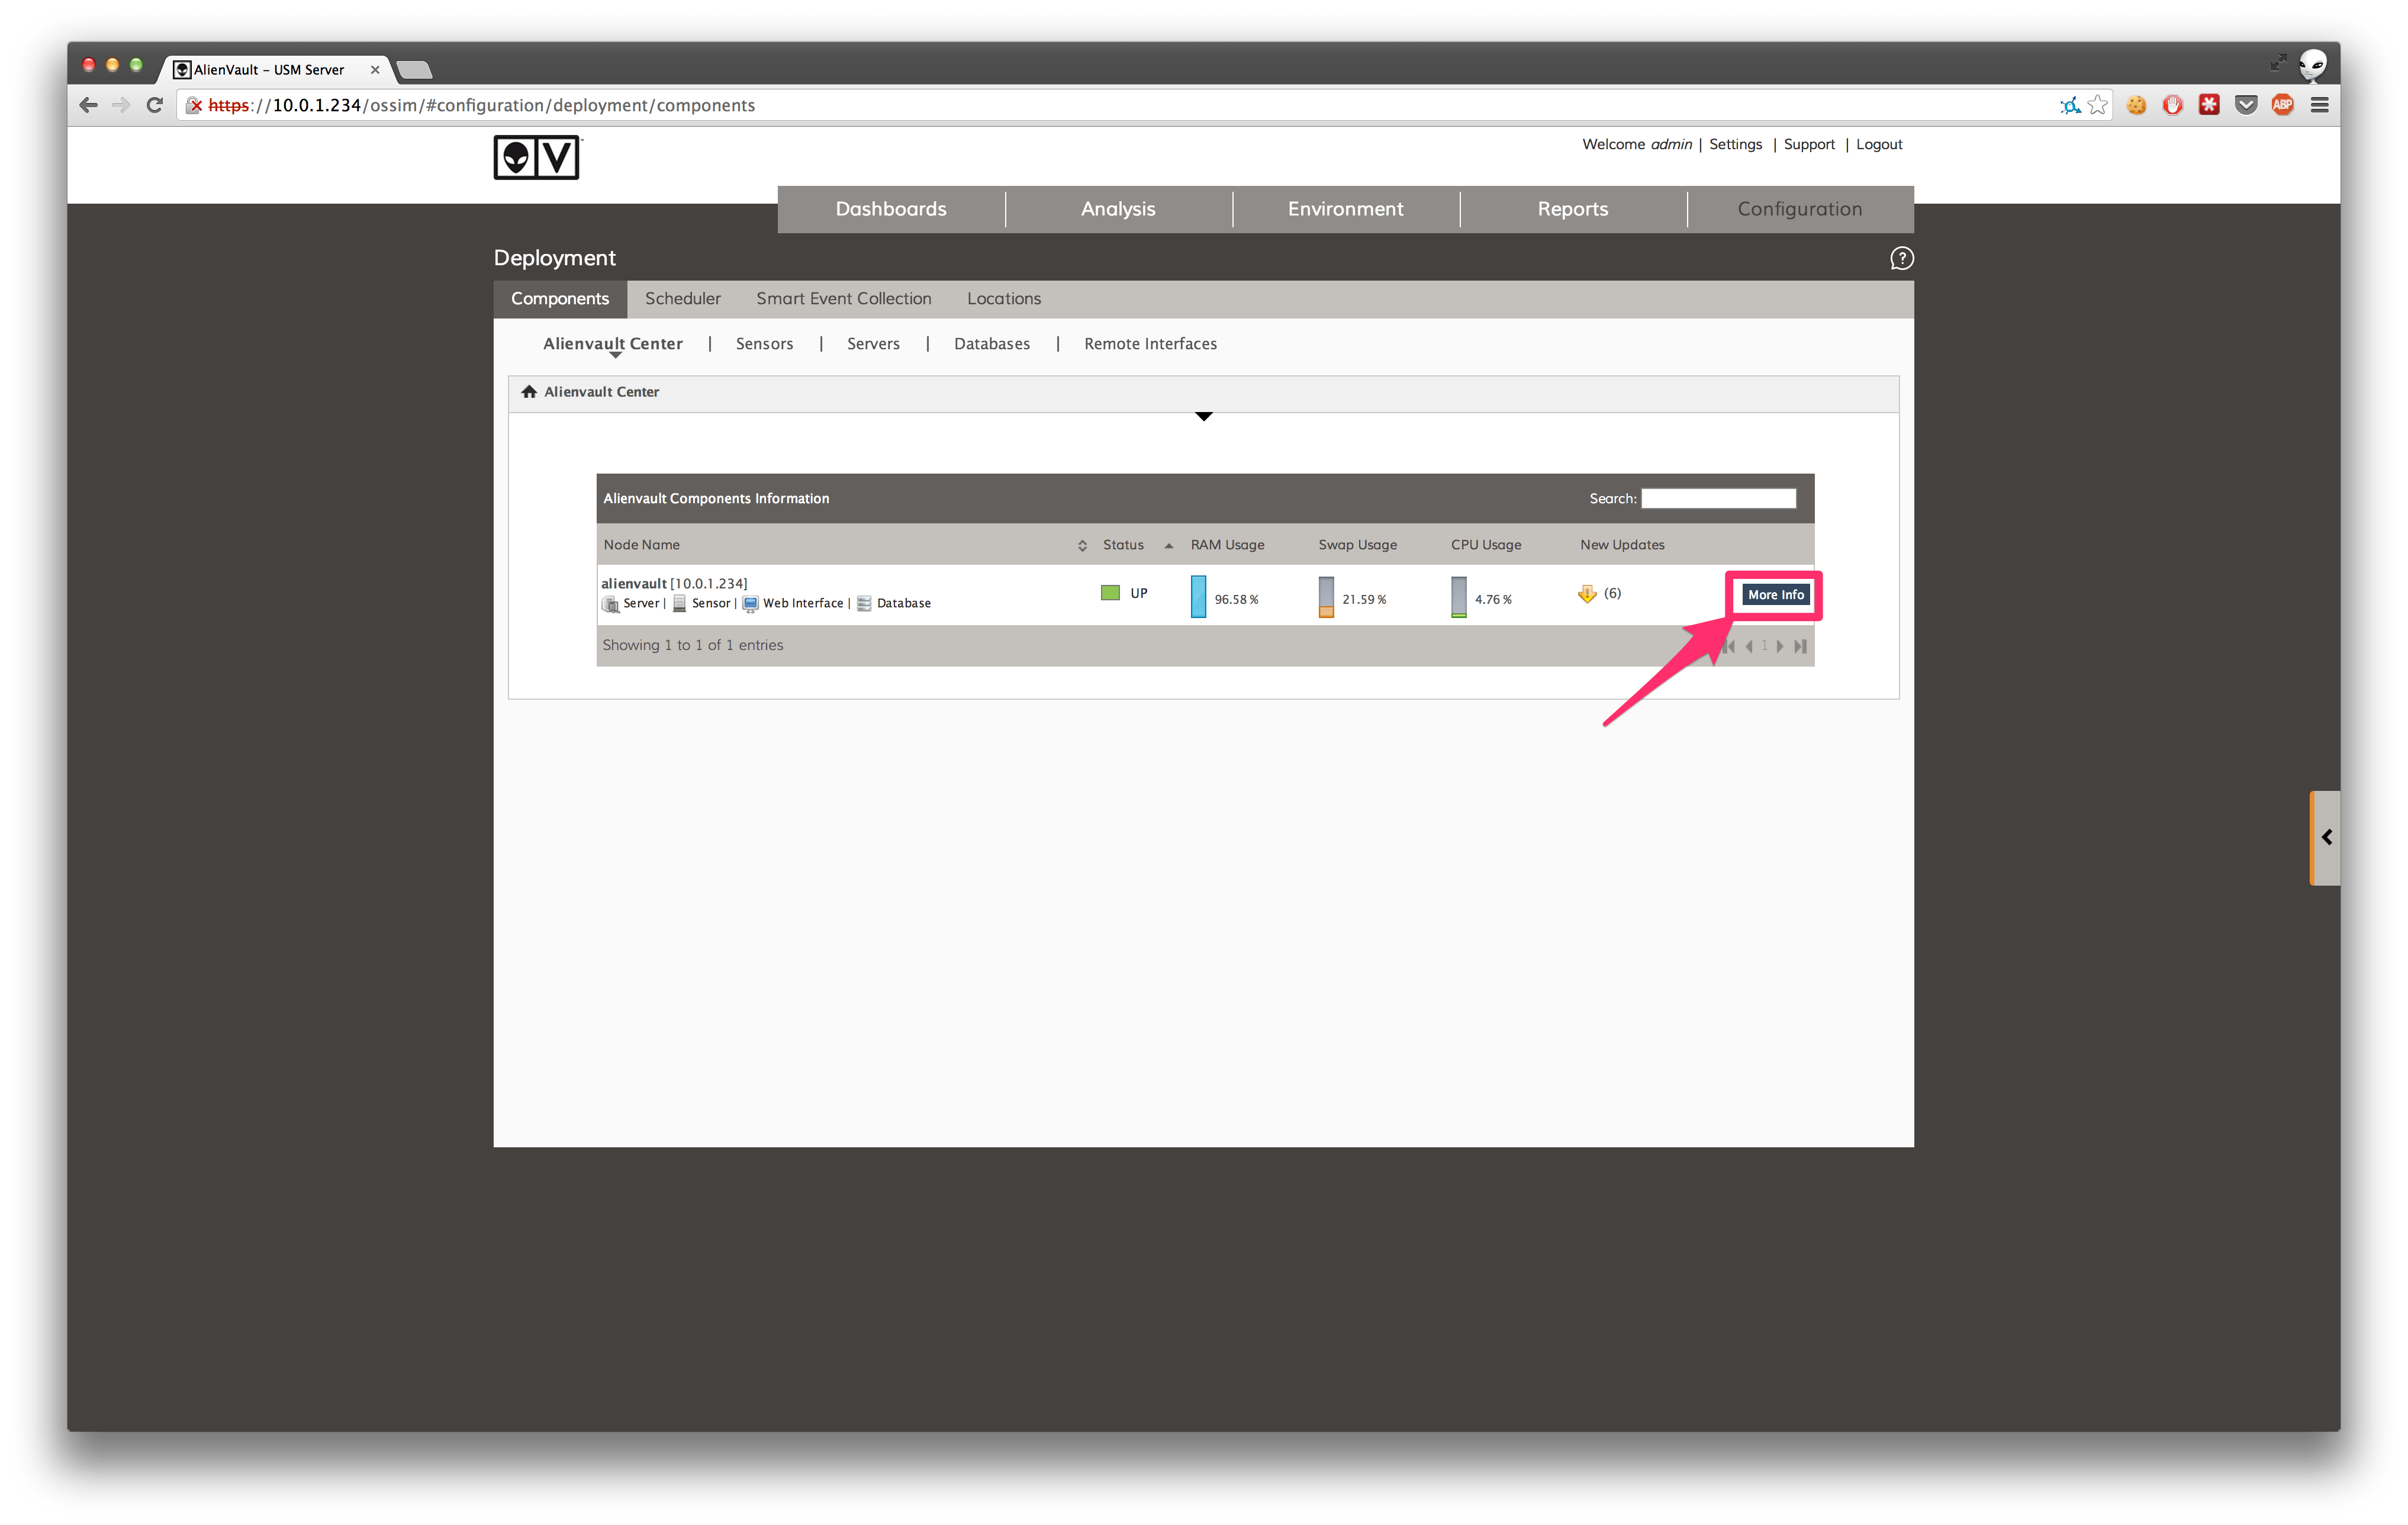Click the RAM Usage column header
Screen dimensions: 2408x1525
click(x=1227, y=545)
